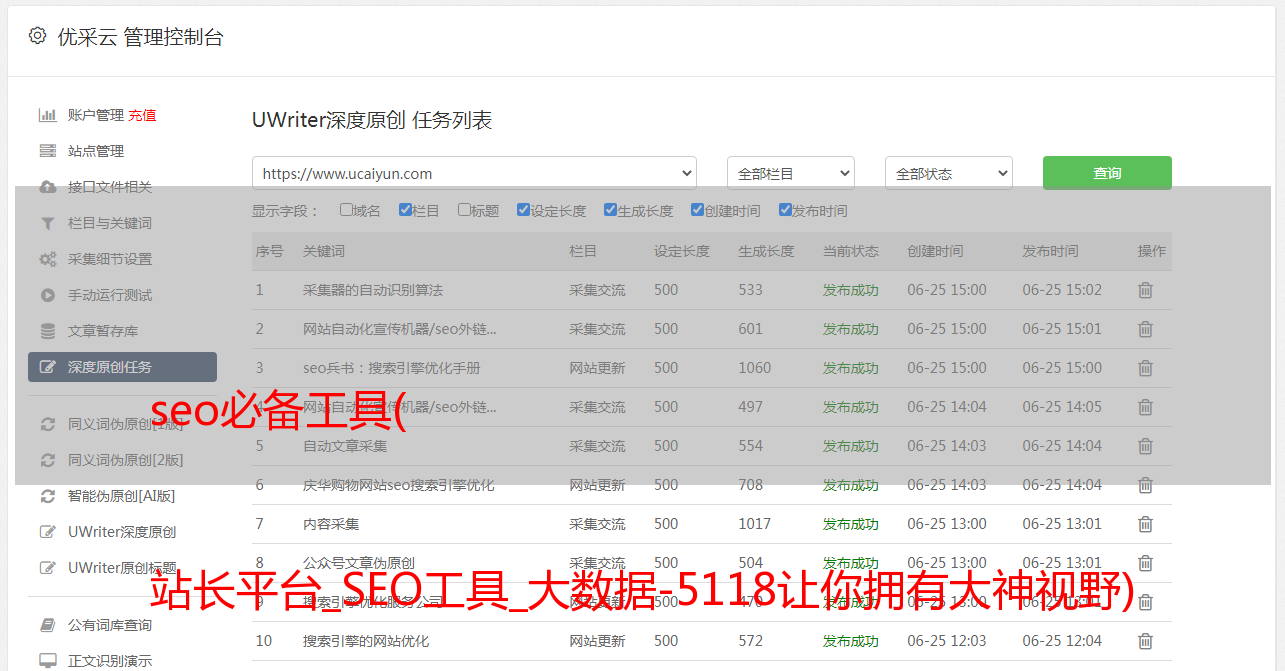This screenshot has height=671, width=1285.
Task: Click keyword seo兵书：搜索引擎优化手册
Action: coord(392,368)
